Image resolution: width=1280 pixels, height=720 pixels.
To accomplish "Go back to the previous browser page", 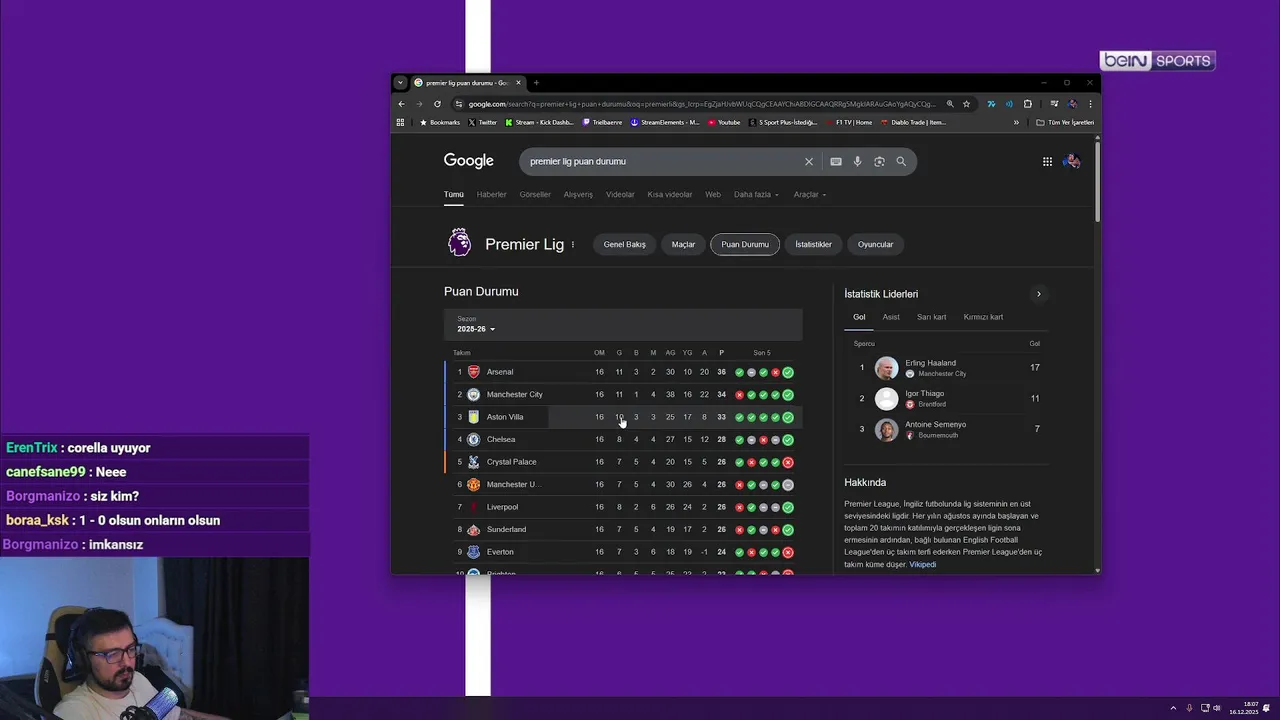I will click(402, 104).
